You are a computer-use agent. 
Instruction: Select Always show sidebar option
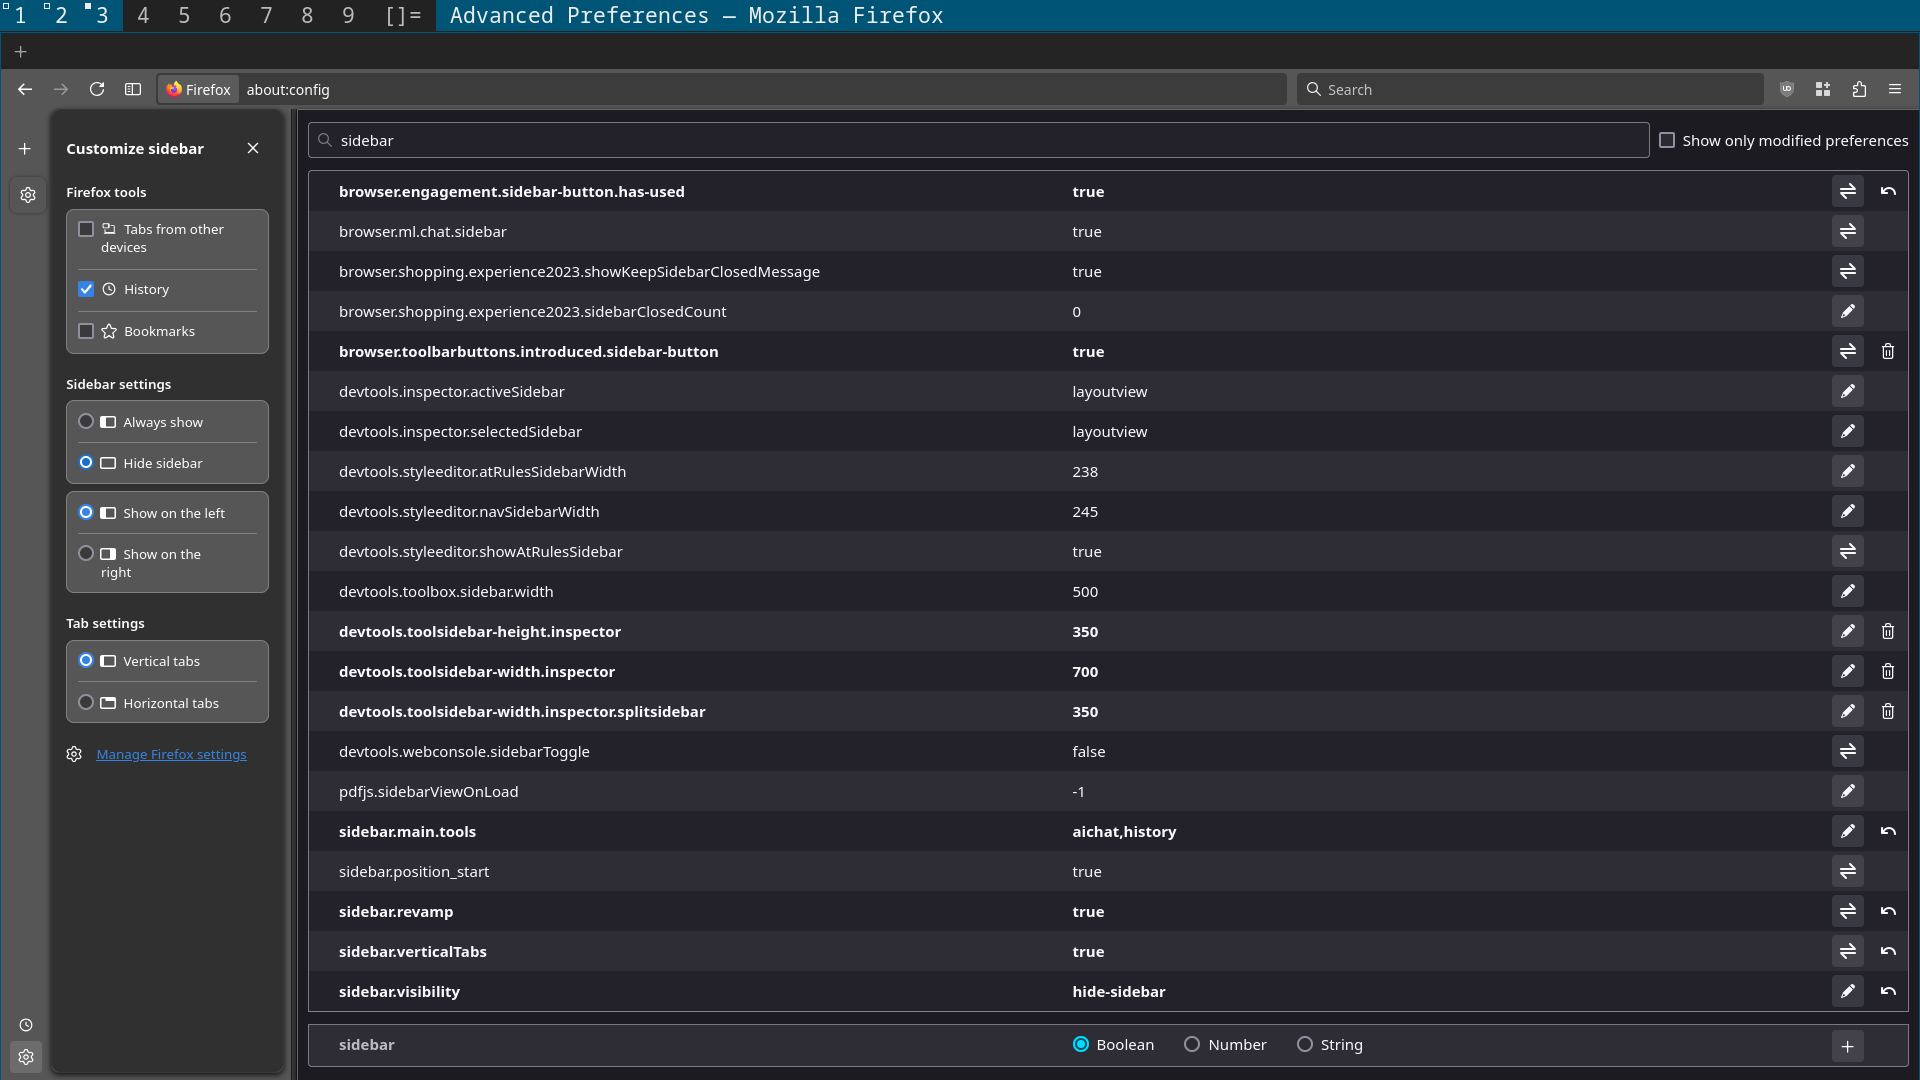[86, 422]
